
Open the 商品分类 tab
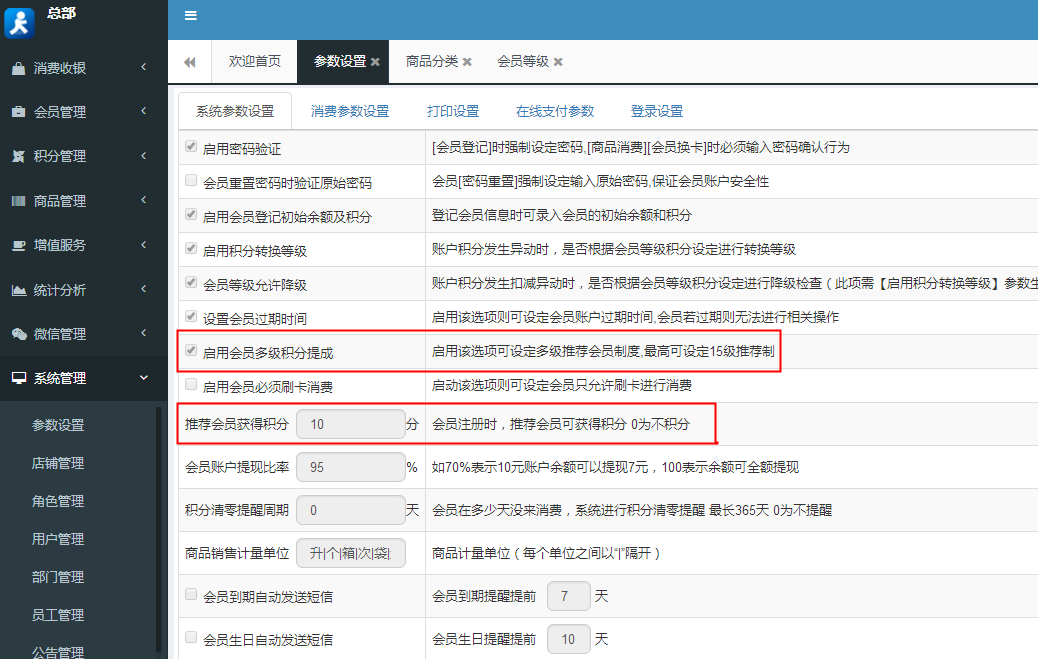(432, 60)
